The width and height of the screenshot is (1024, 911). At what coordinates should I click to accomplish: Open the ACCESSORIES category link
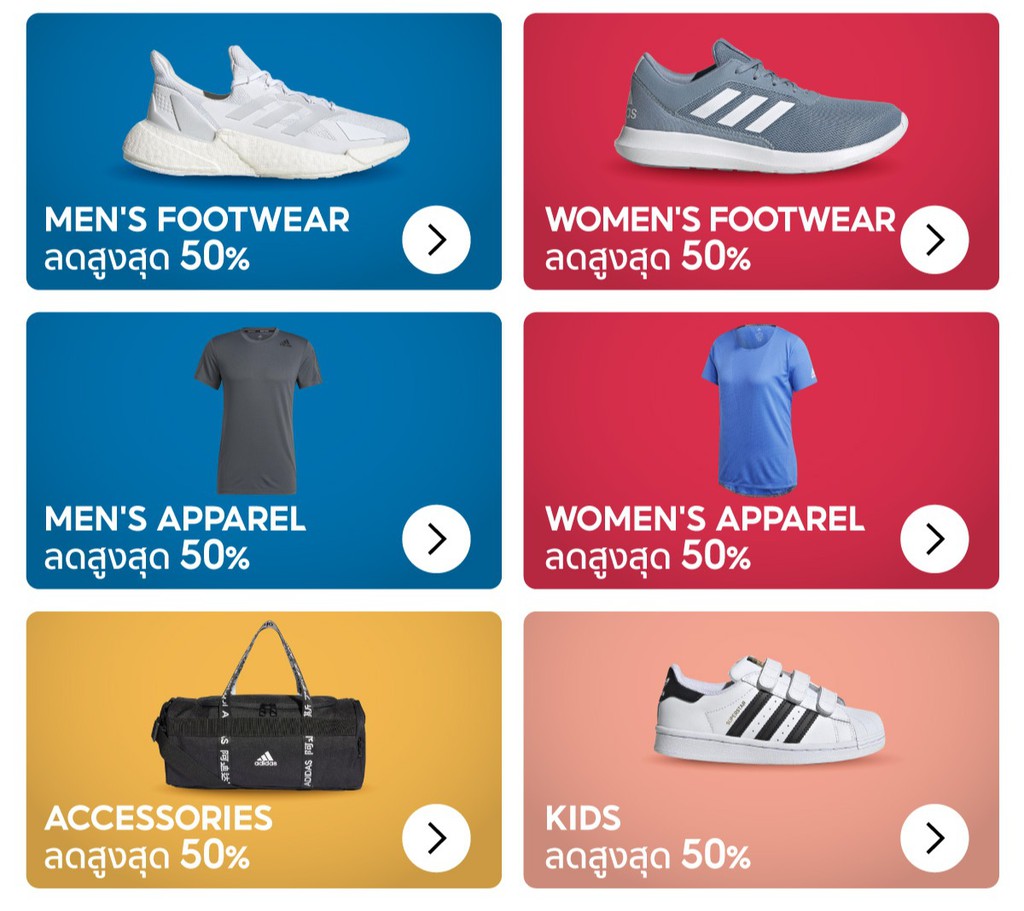pos(159,819)
